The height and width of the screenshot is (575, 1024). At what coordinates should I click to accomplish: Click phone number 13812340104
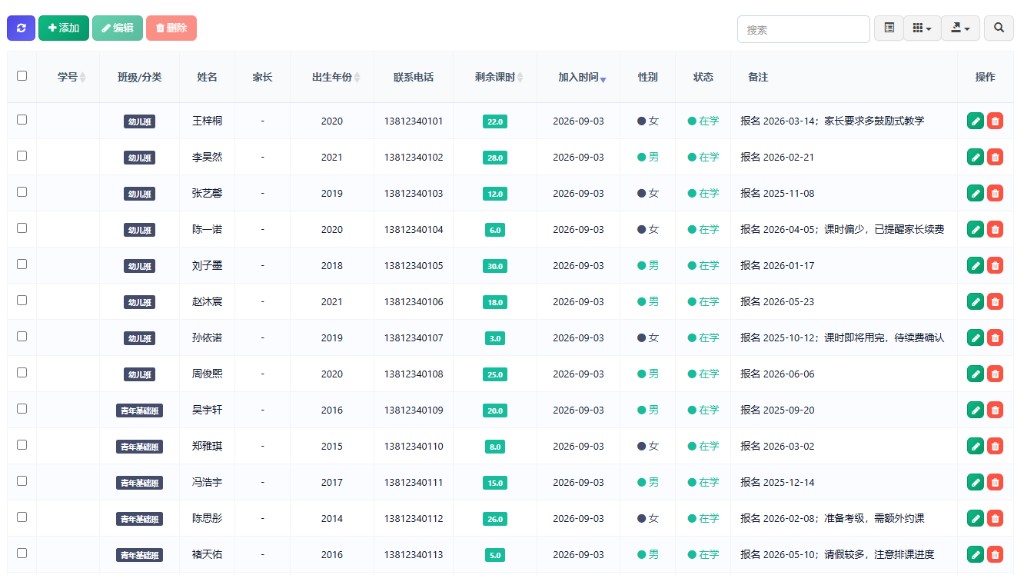[x=413, y=229]
